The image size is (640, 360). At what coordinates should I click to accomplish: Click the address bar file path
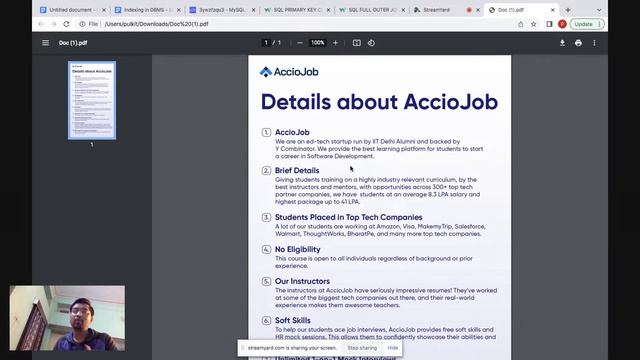156,24
